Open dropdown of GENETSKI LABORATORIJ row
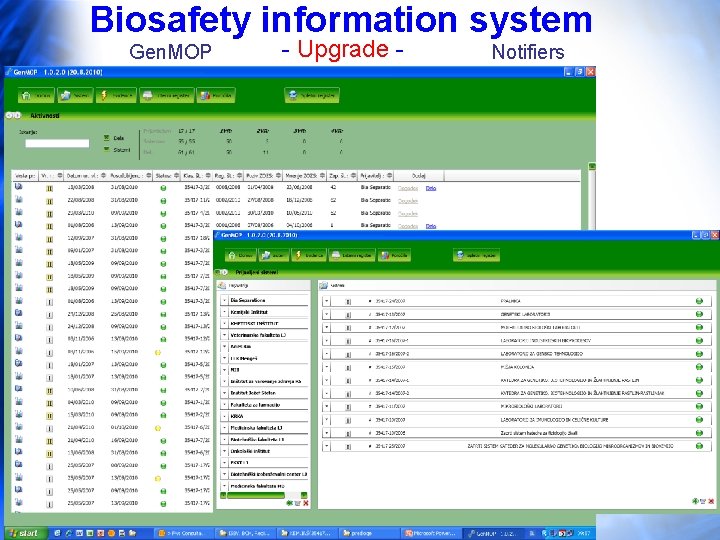Viewport: 720px width, 540px height. pyautogui.click(x=326, y=315)
